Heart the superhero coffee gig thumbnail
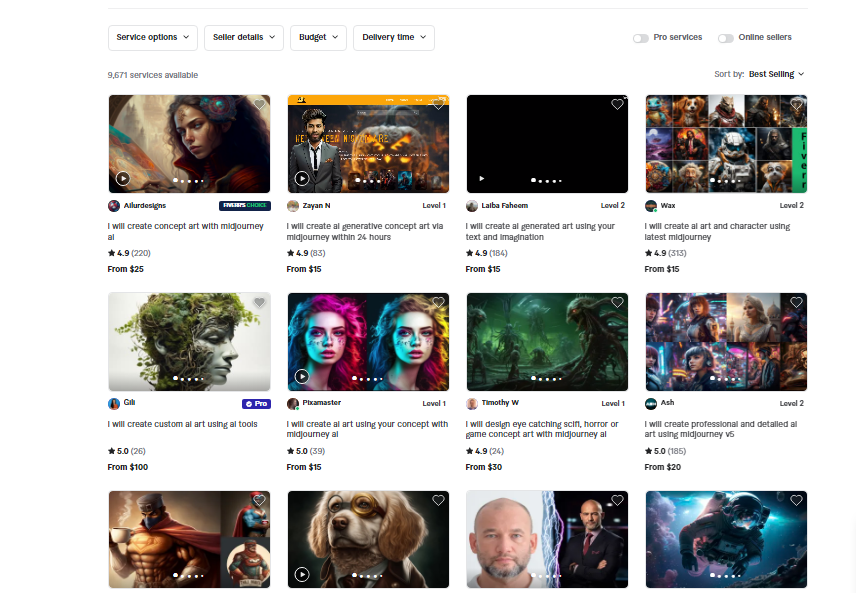 [259, 500]
